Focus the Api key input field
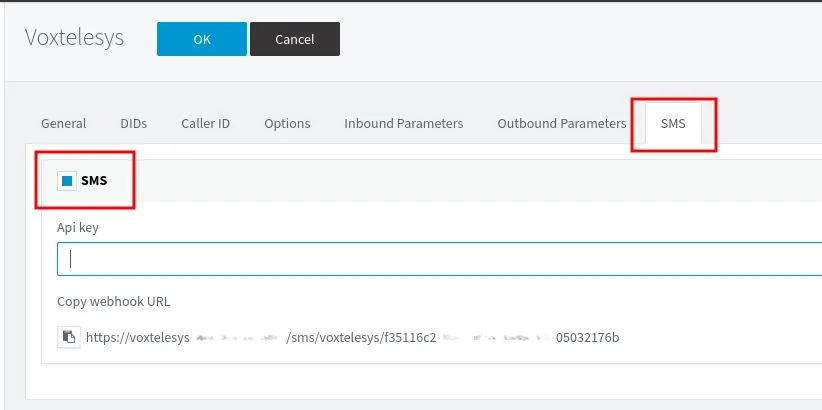 click(x=439, y=259)
